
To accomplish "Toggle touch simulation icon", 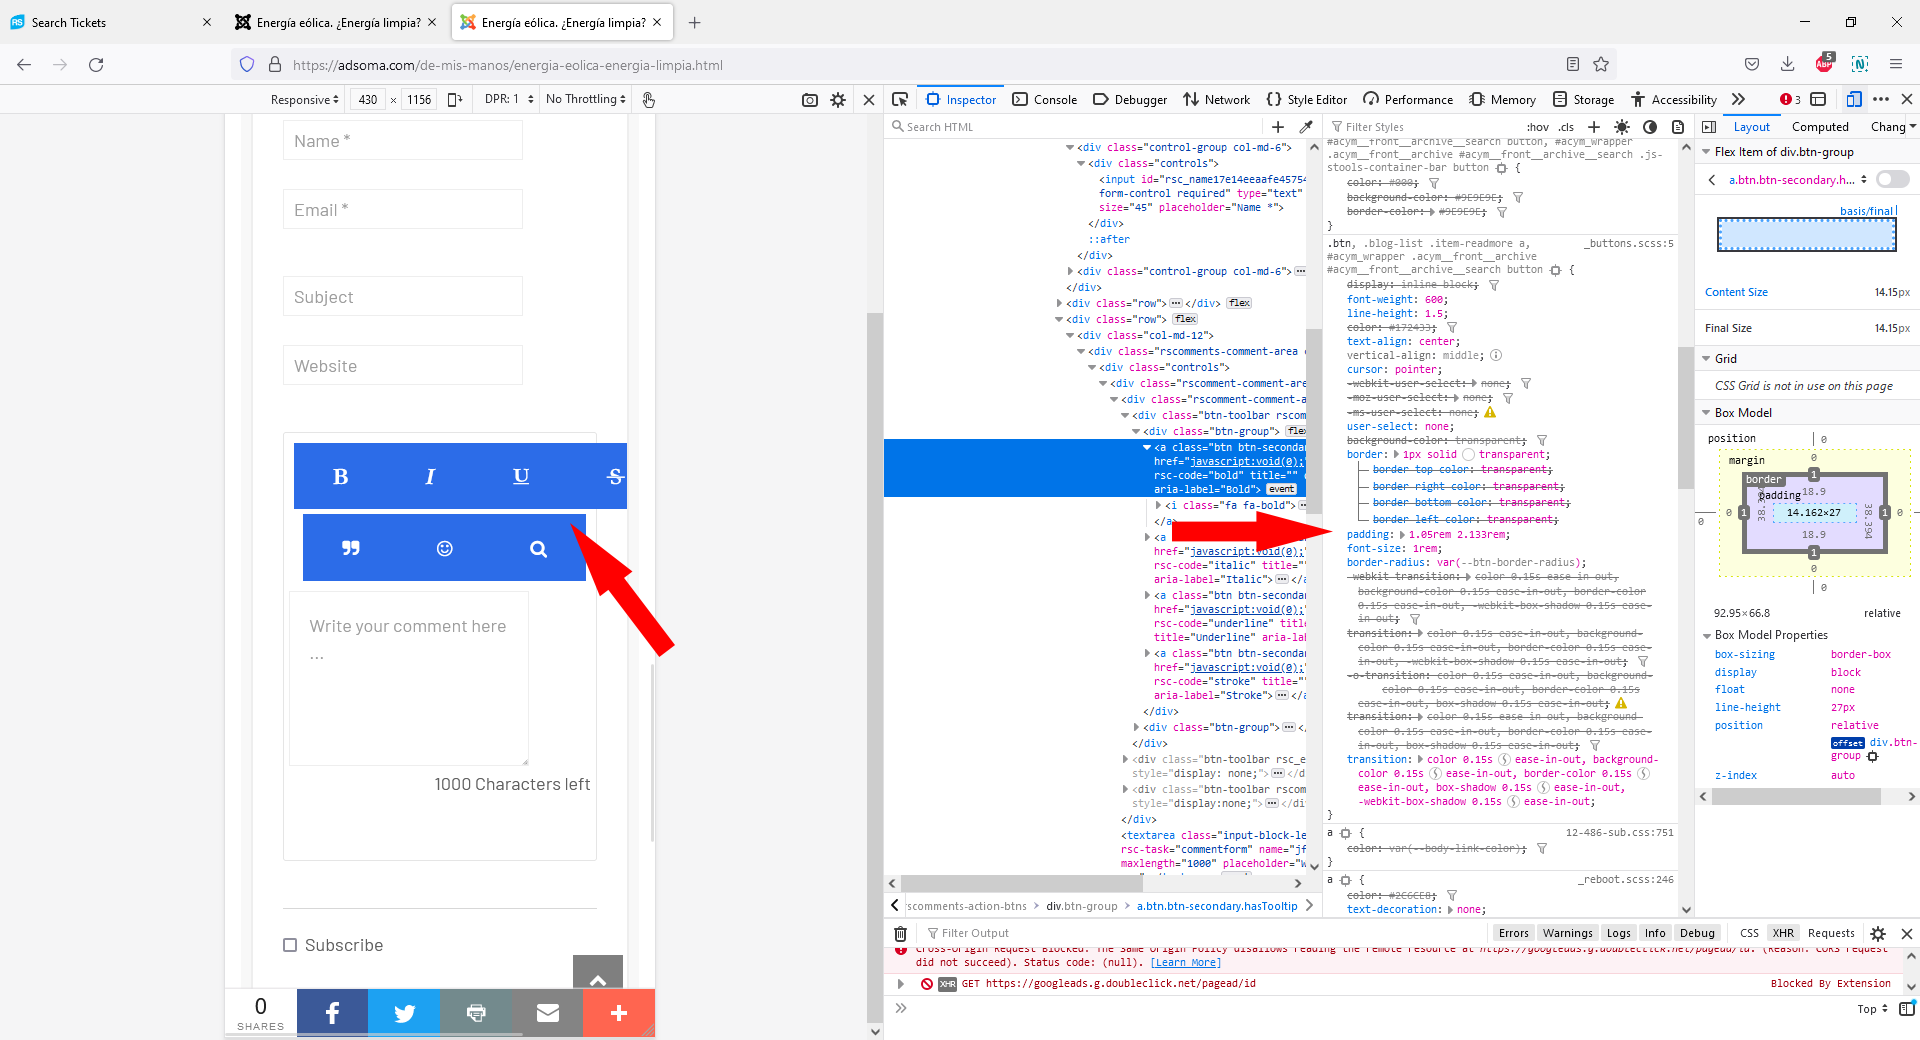I will click(x=648, y=100).
